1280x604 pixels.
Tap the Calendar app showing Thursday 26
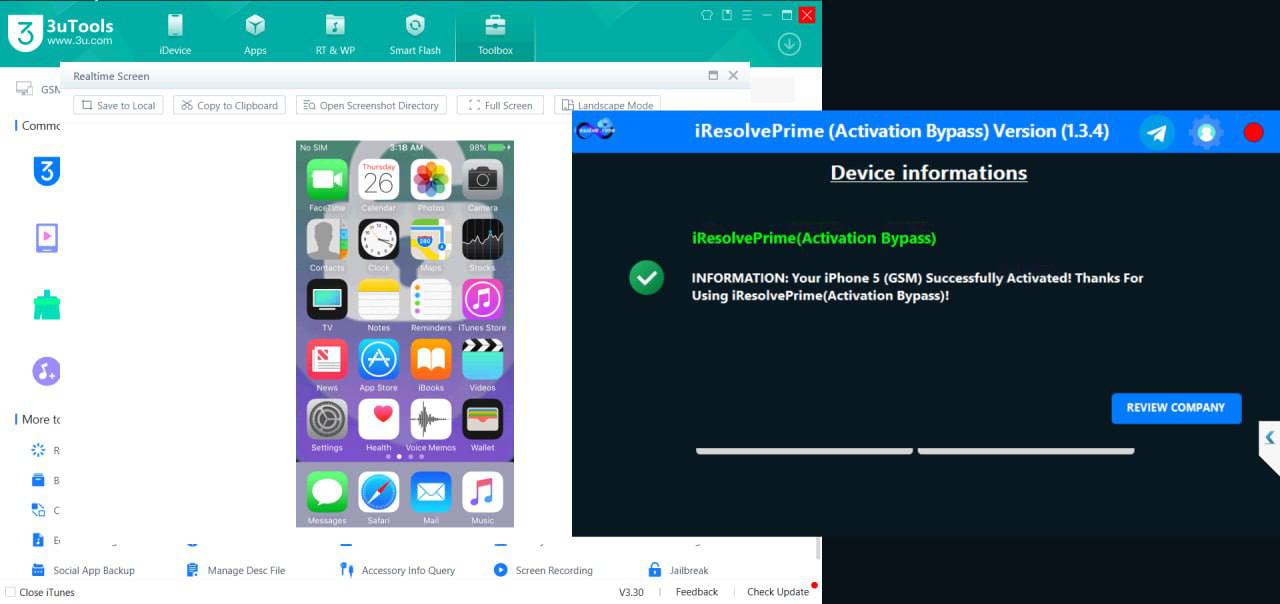(379, 180)
